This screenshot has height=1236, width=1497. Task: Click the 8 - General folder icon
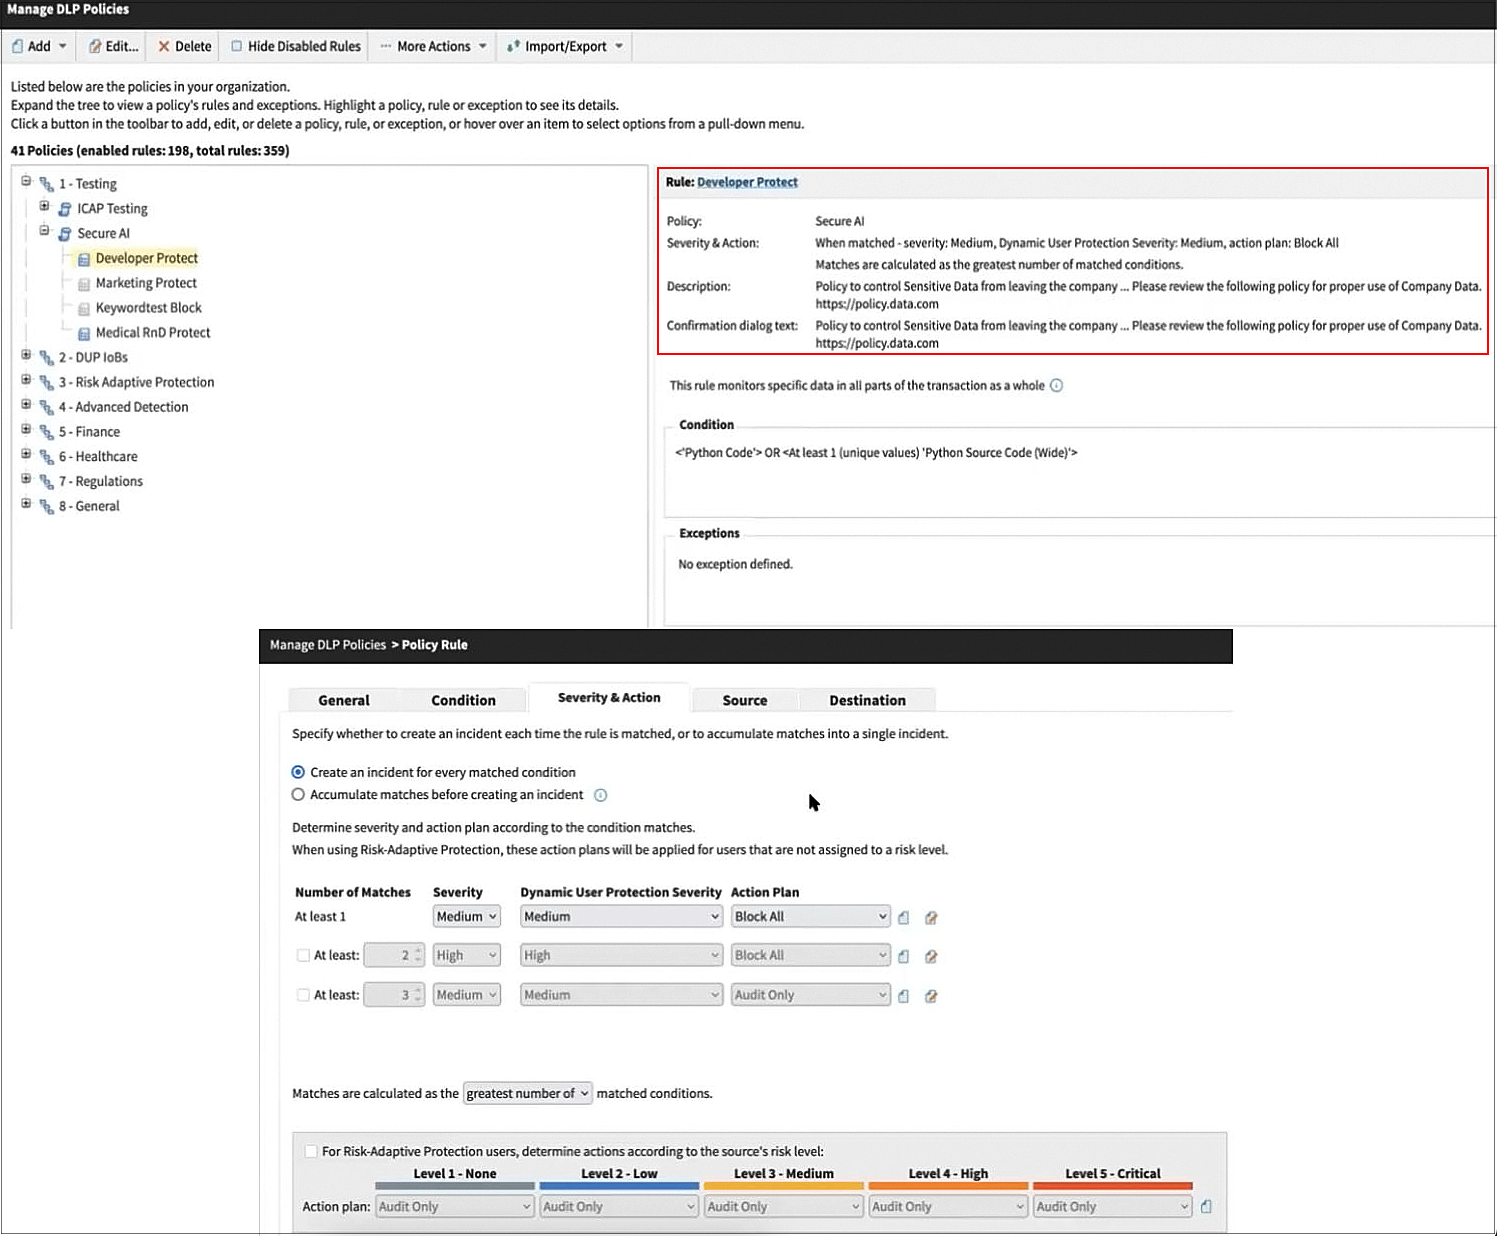pyautogui.click(x=46, y=506)
